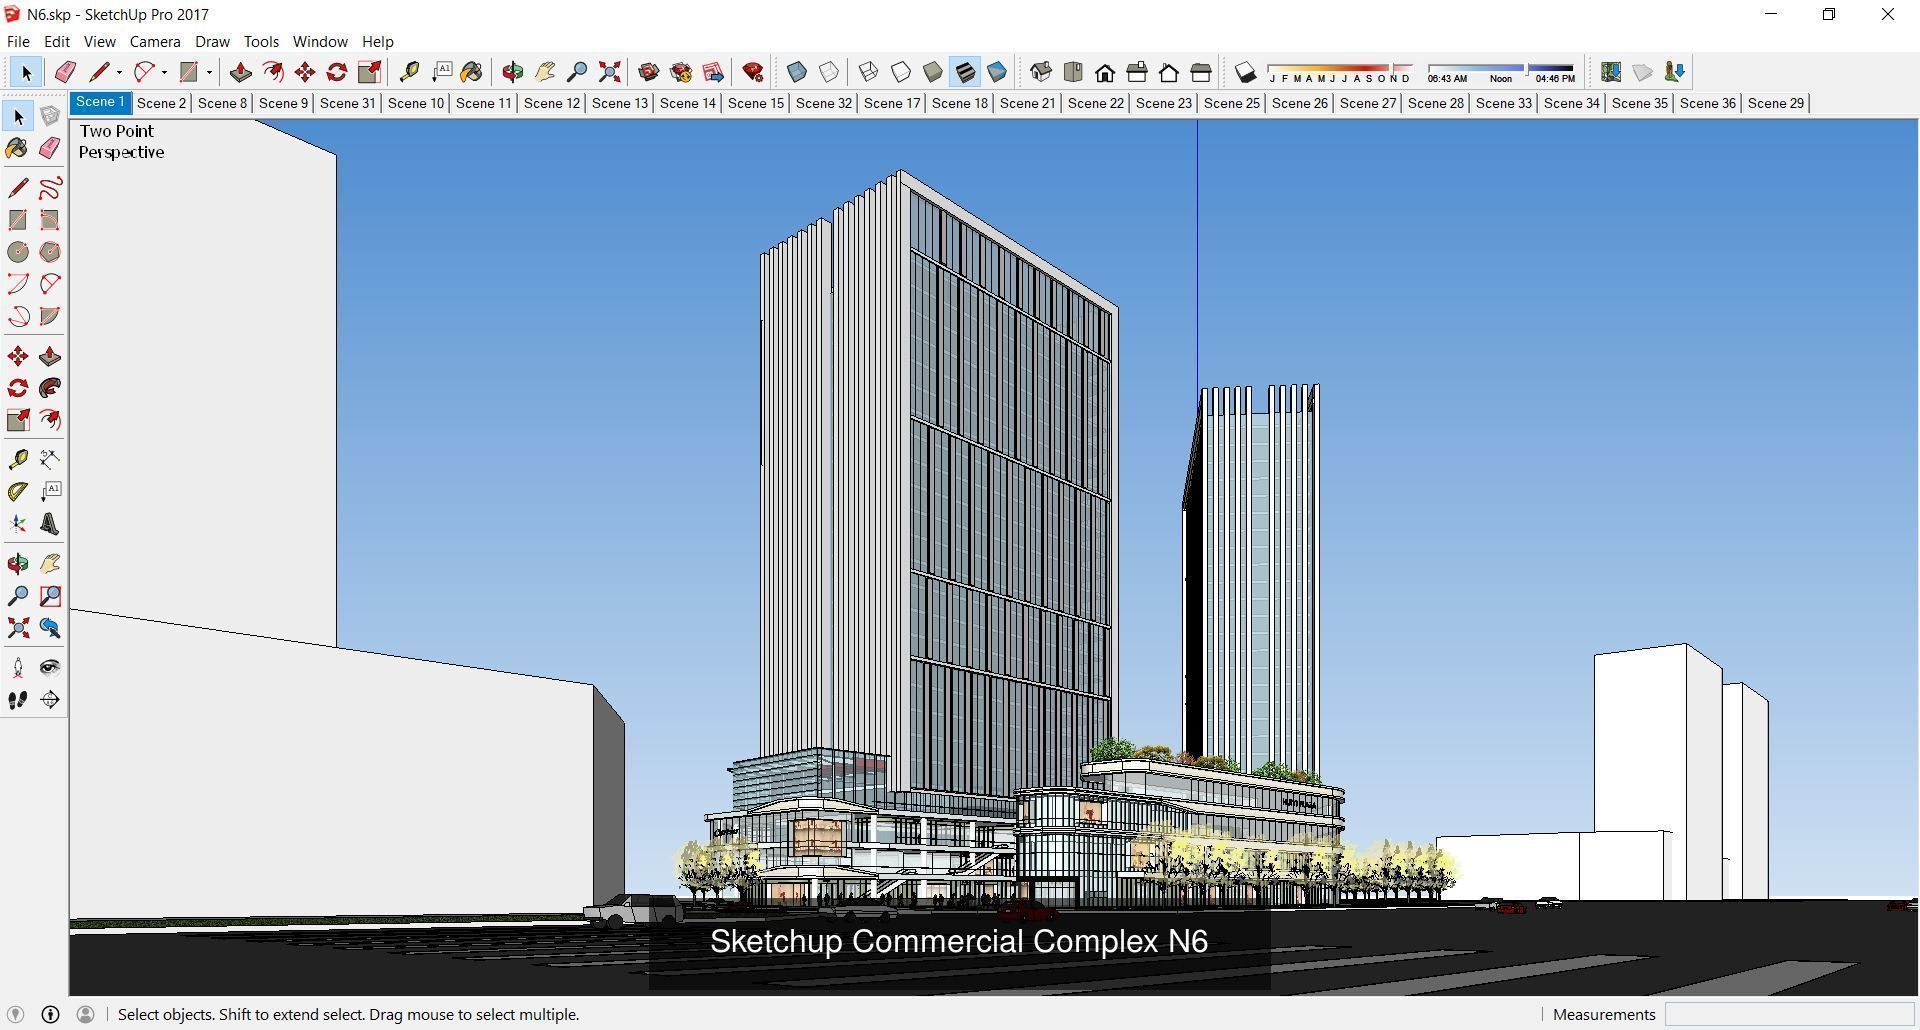
Task: Switch to Front view house icon
Action: coord(1105,72)
